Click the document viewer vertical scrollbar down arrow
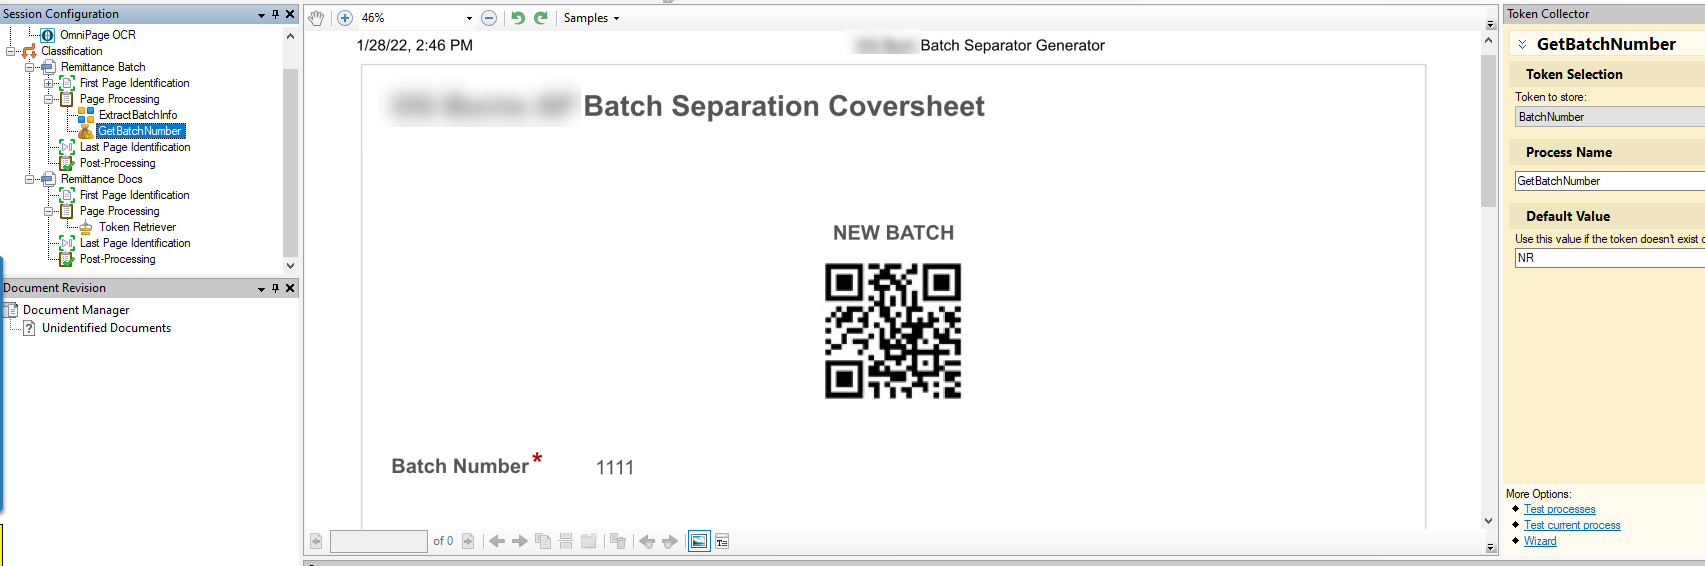The width and height of the screenshot is (1705, 566). [x=1489, y=521]
